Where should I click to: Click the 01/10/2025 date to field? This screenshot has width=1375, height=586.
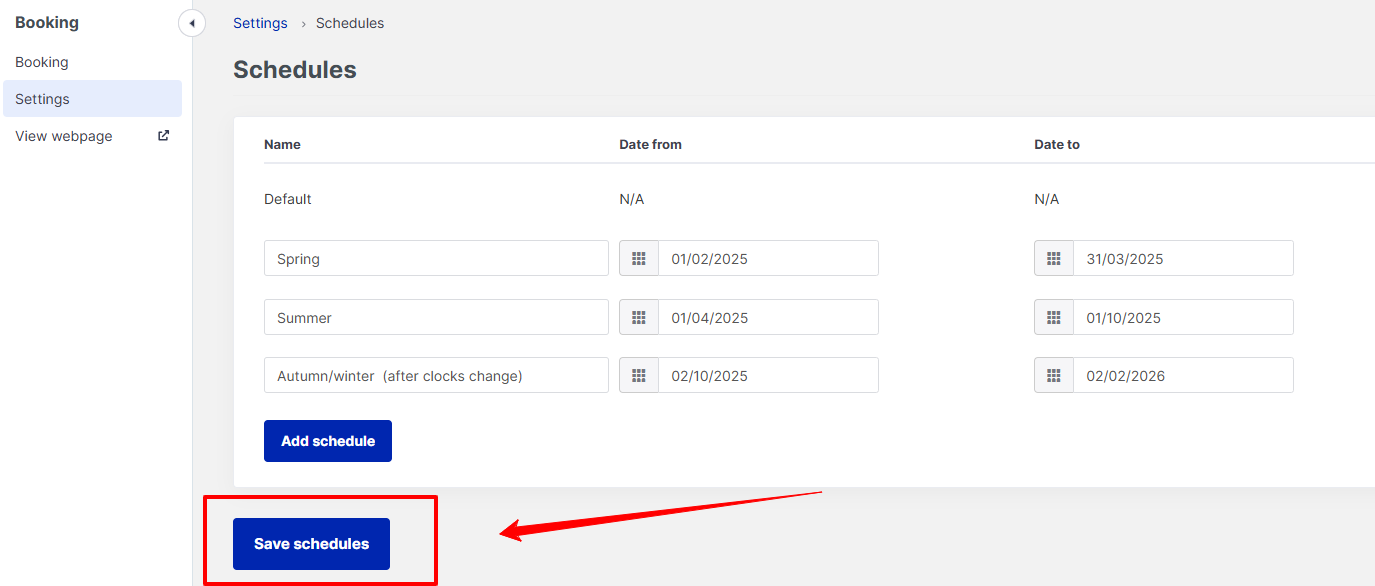click(x=1183, y=317)
